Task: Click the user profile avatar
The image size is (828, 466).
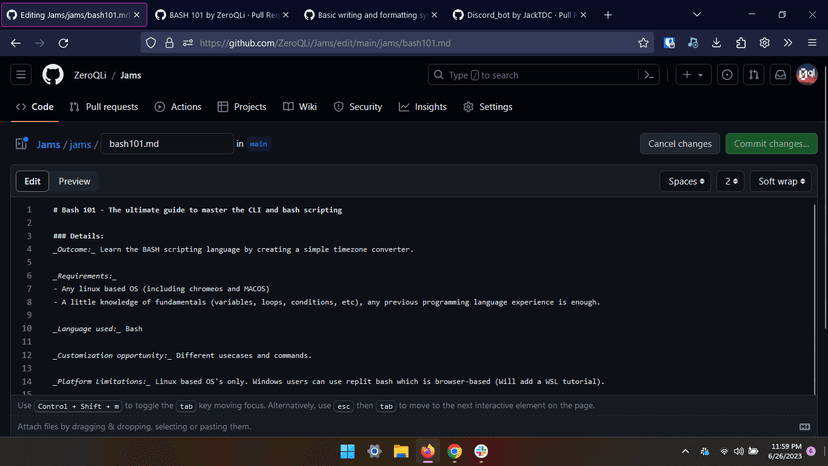Action: click(806, 75)
